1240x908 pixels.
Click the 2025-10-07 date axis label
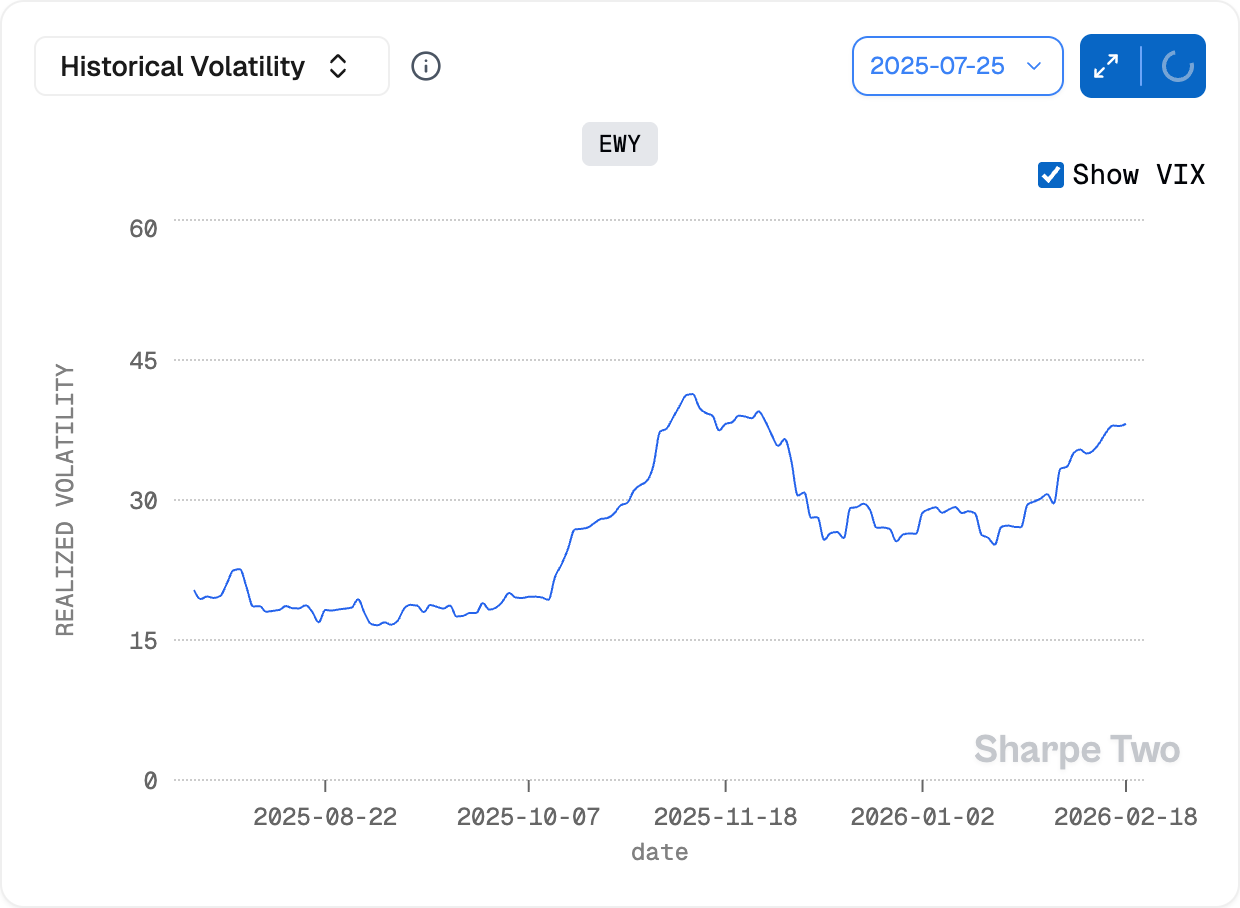point(528,817)
